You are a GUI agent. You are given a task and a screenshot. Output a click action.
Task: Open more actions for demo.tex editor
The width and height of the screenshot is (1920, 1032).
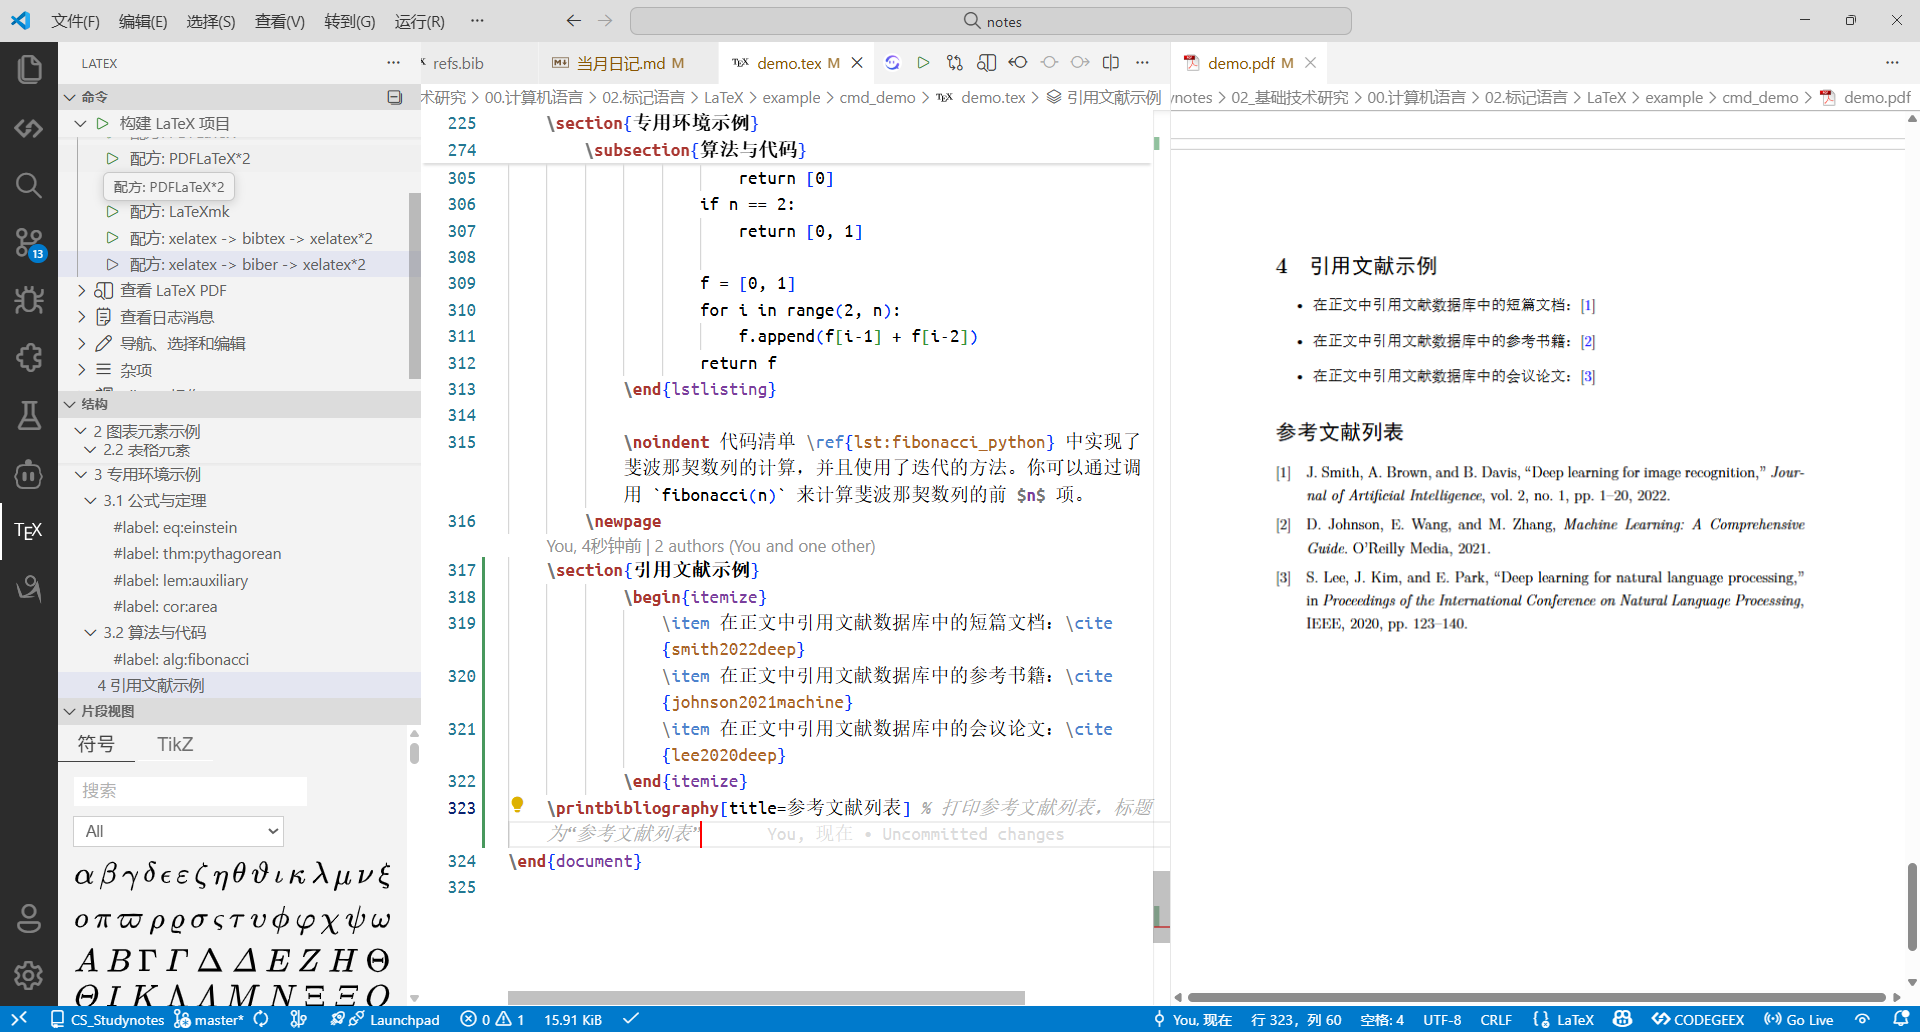(1142, 63)
